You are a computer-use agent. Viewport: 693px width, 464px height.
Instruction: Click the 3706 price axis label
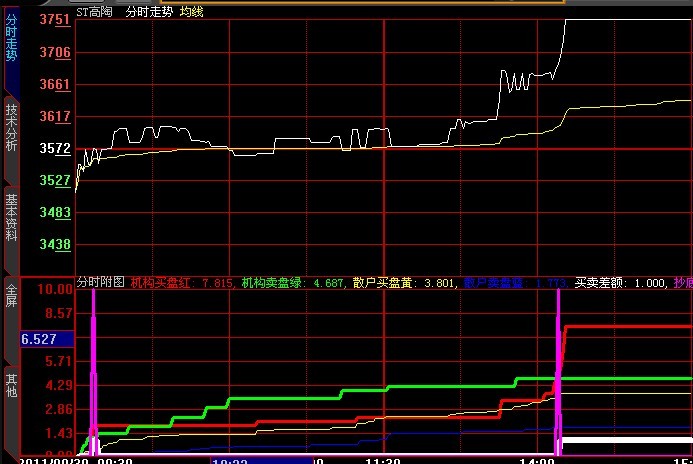click(x=55, y=52)
